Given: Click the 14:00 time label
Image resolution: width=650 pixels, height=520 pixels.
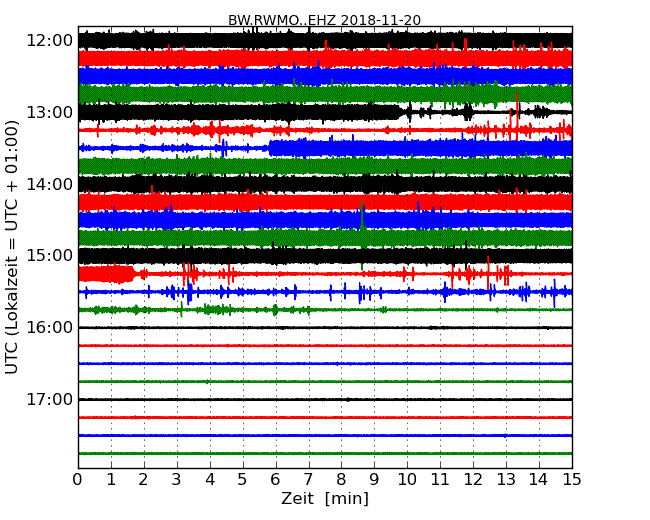Looking at the screenshot, I should point(50,184).
